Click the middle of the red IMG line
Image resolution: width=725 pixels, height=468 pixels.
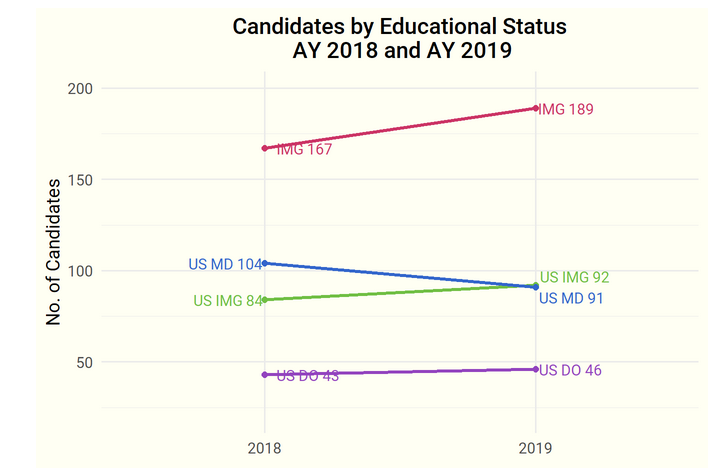(x=400, y=128)
